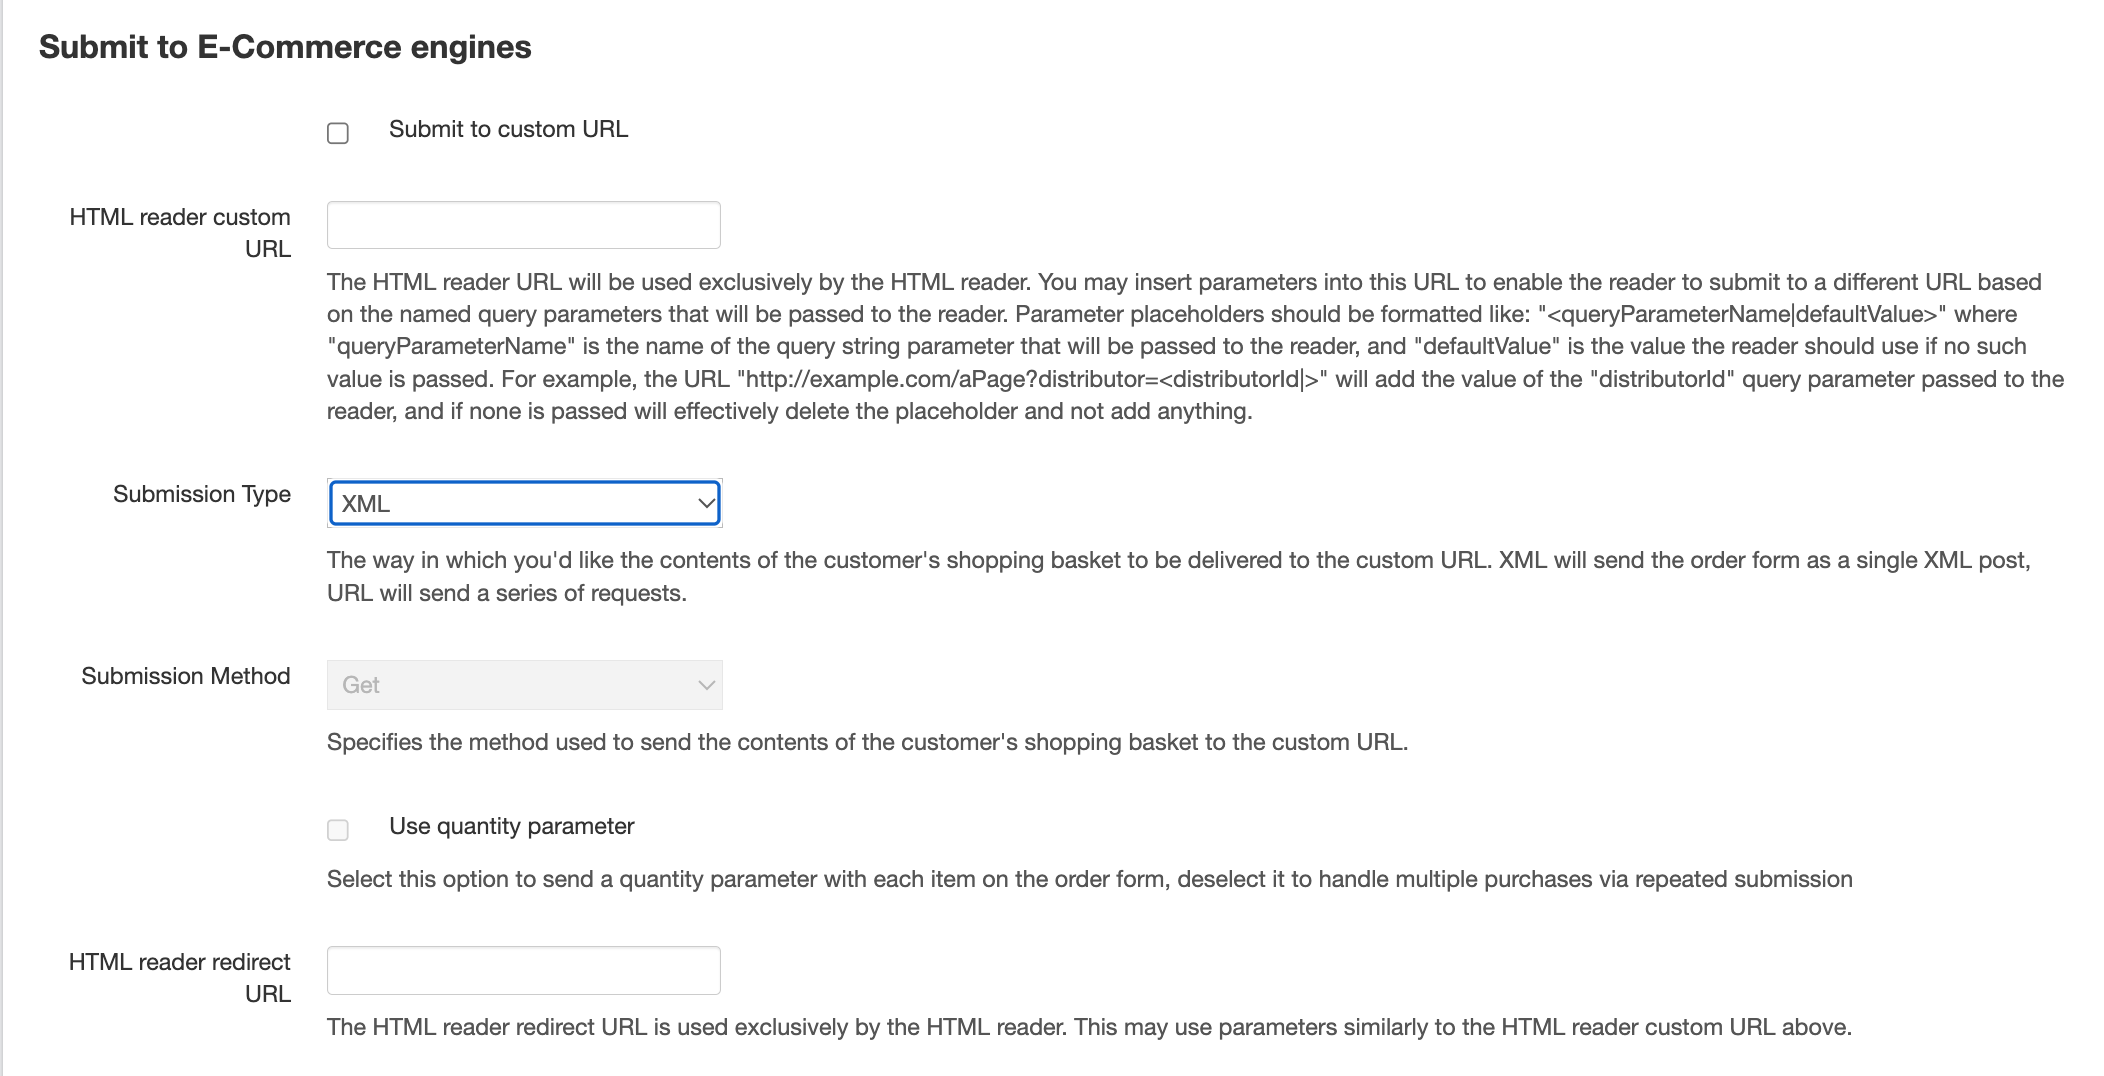Click the "Use quantity parameter" label text
This screenshot has width=2104, height=1076.
511,826
